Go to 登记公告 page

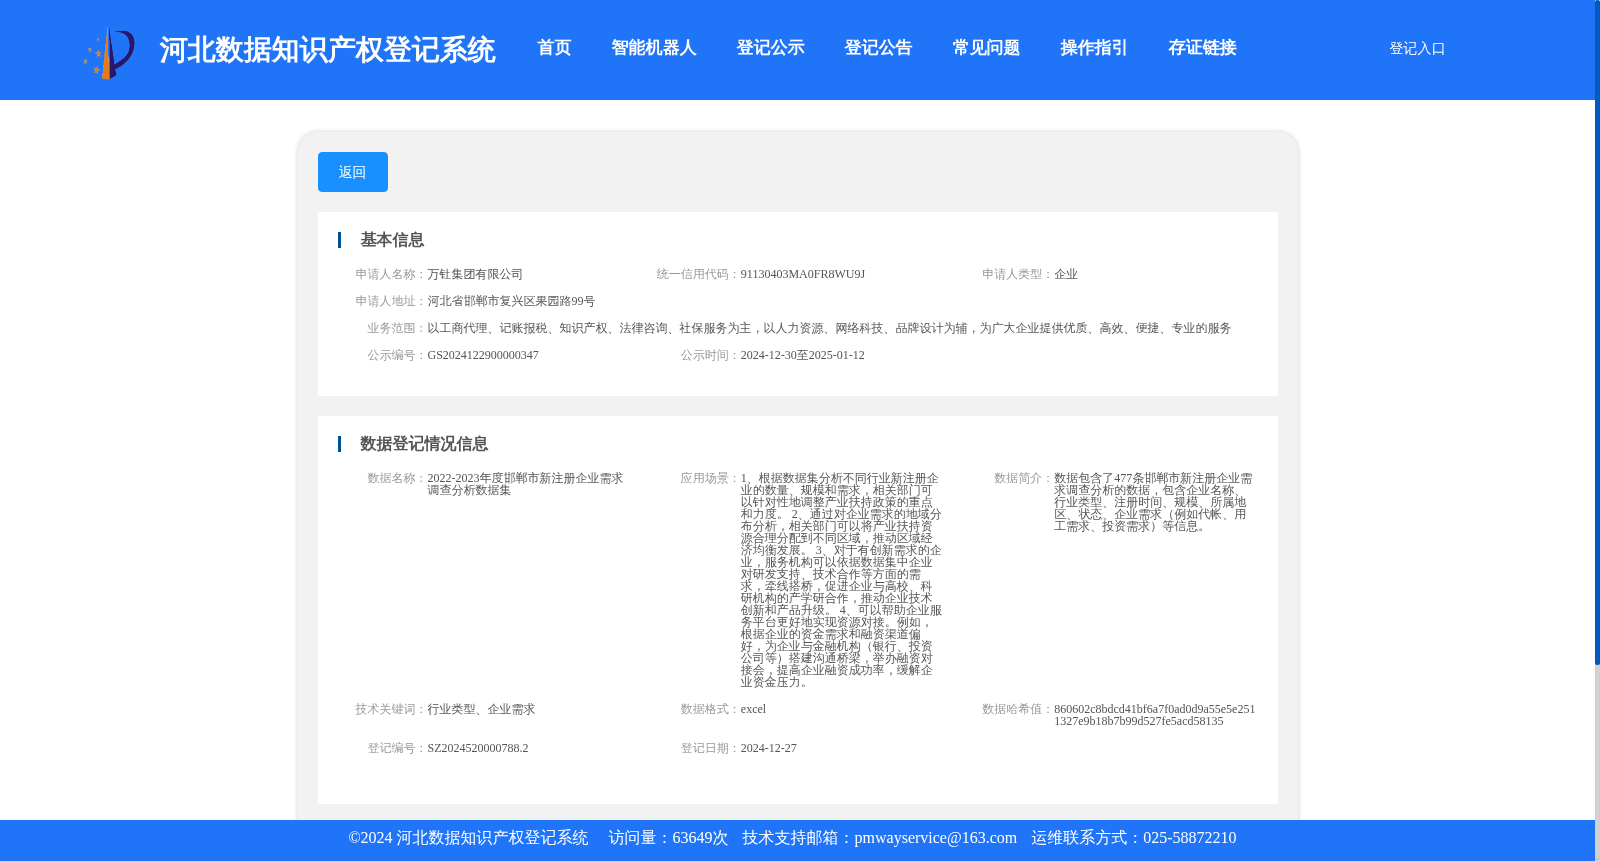coord(878,48)
